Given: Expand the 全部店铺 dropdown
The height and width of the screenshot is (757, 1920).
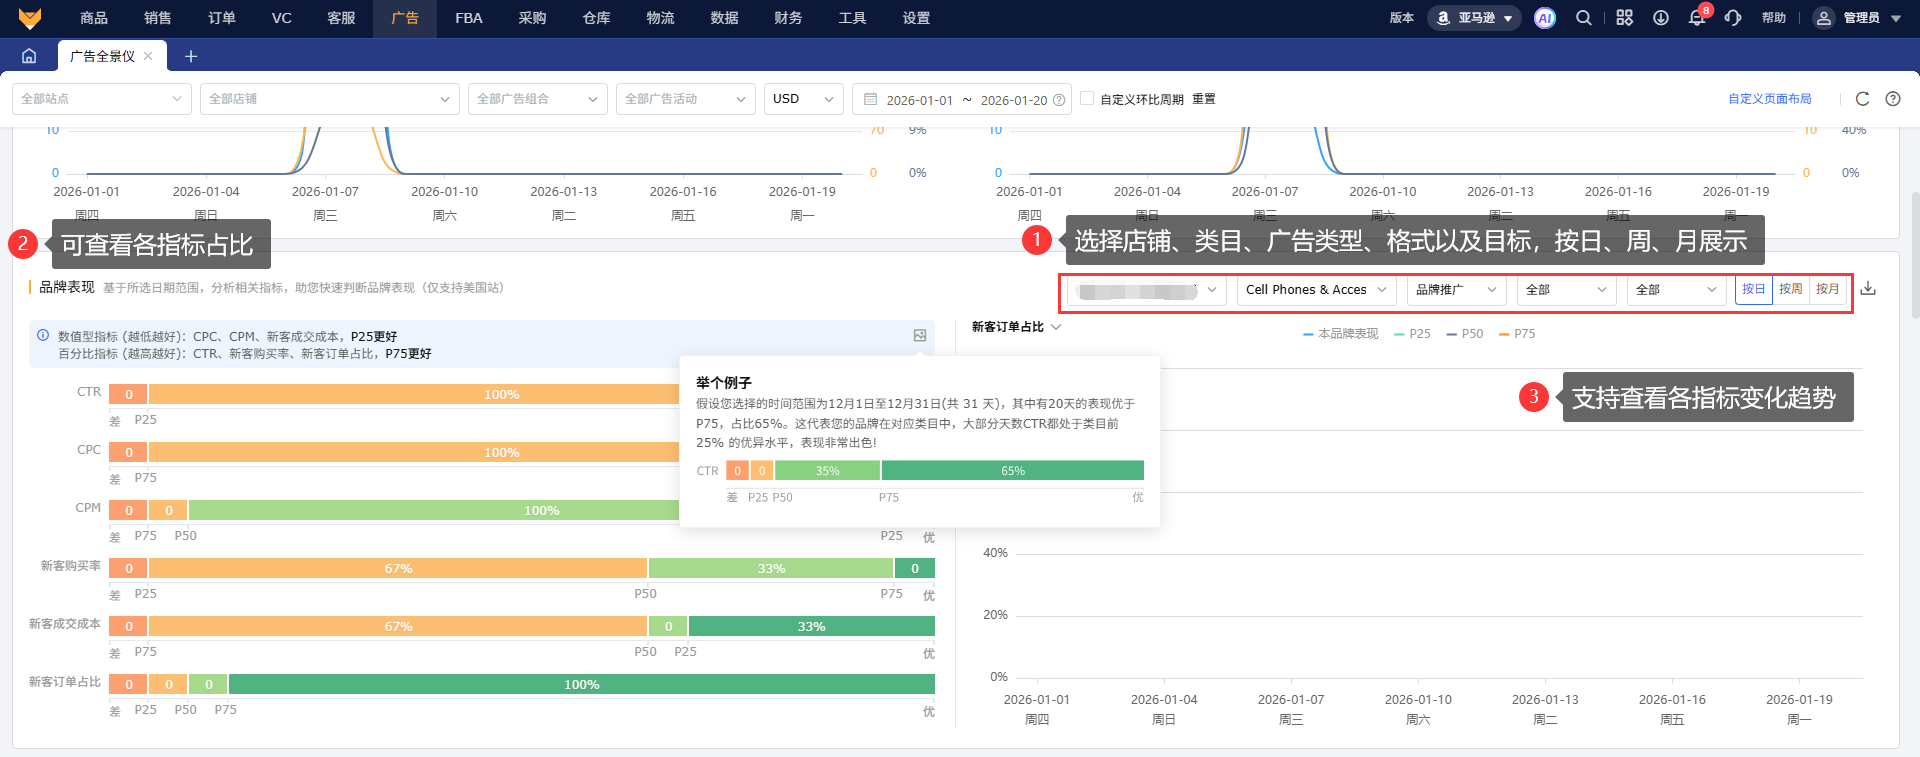Looking at the screenshot, I should coord(329,99).
